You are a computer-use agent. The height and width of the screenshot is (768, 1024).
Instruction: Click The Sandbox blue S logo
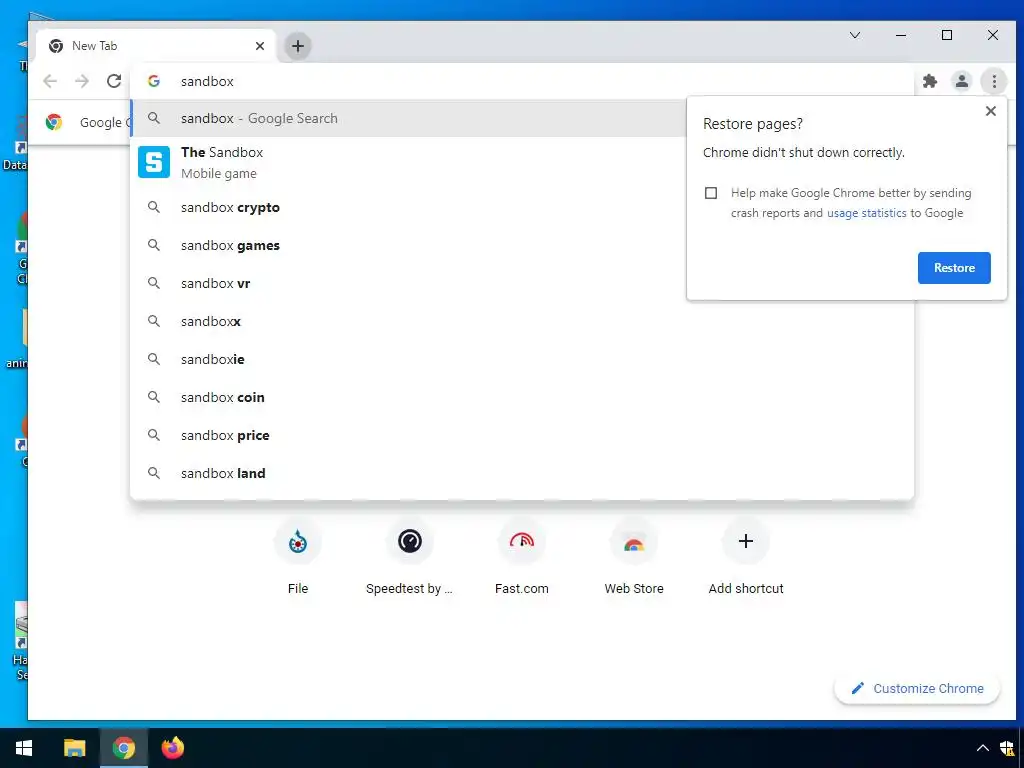154,162
